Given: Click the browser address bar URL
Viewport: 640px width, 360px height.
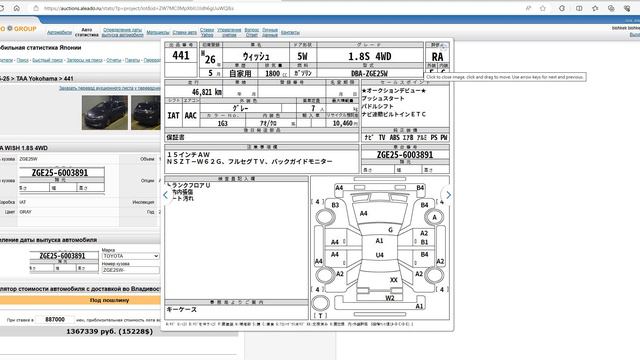Looking at the screenshot, I should pos(139,8).
